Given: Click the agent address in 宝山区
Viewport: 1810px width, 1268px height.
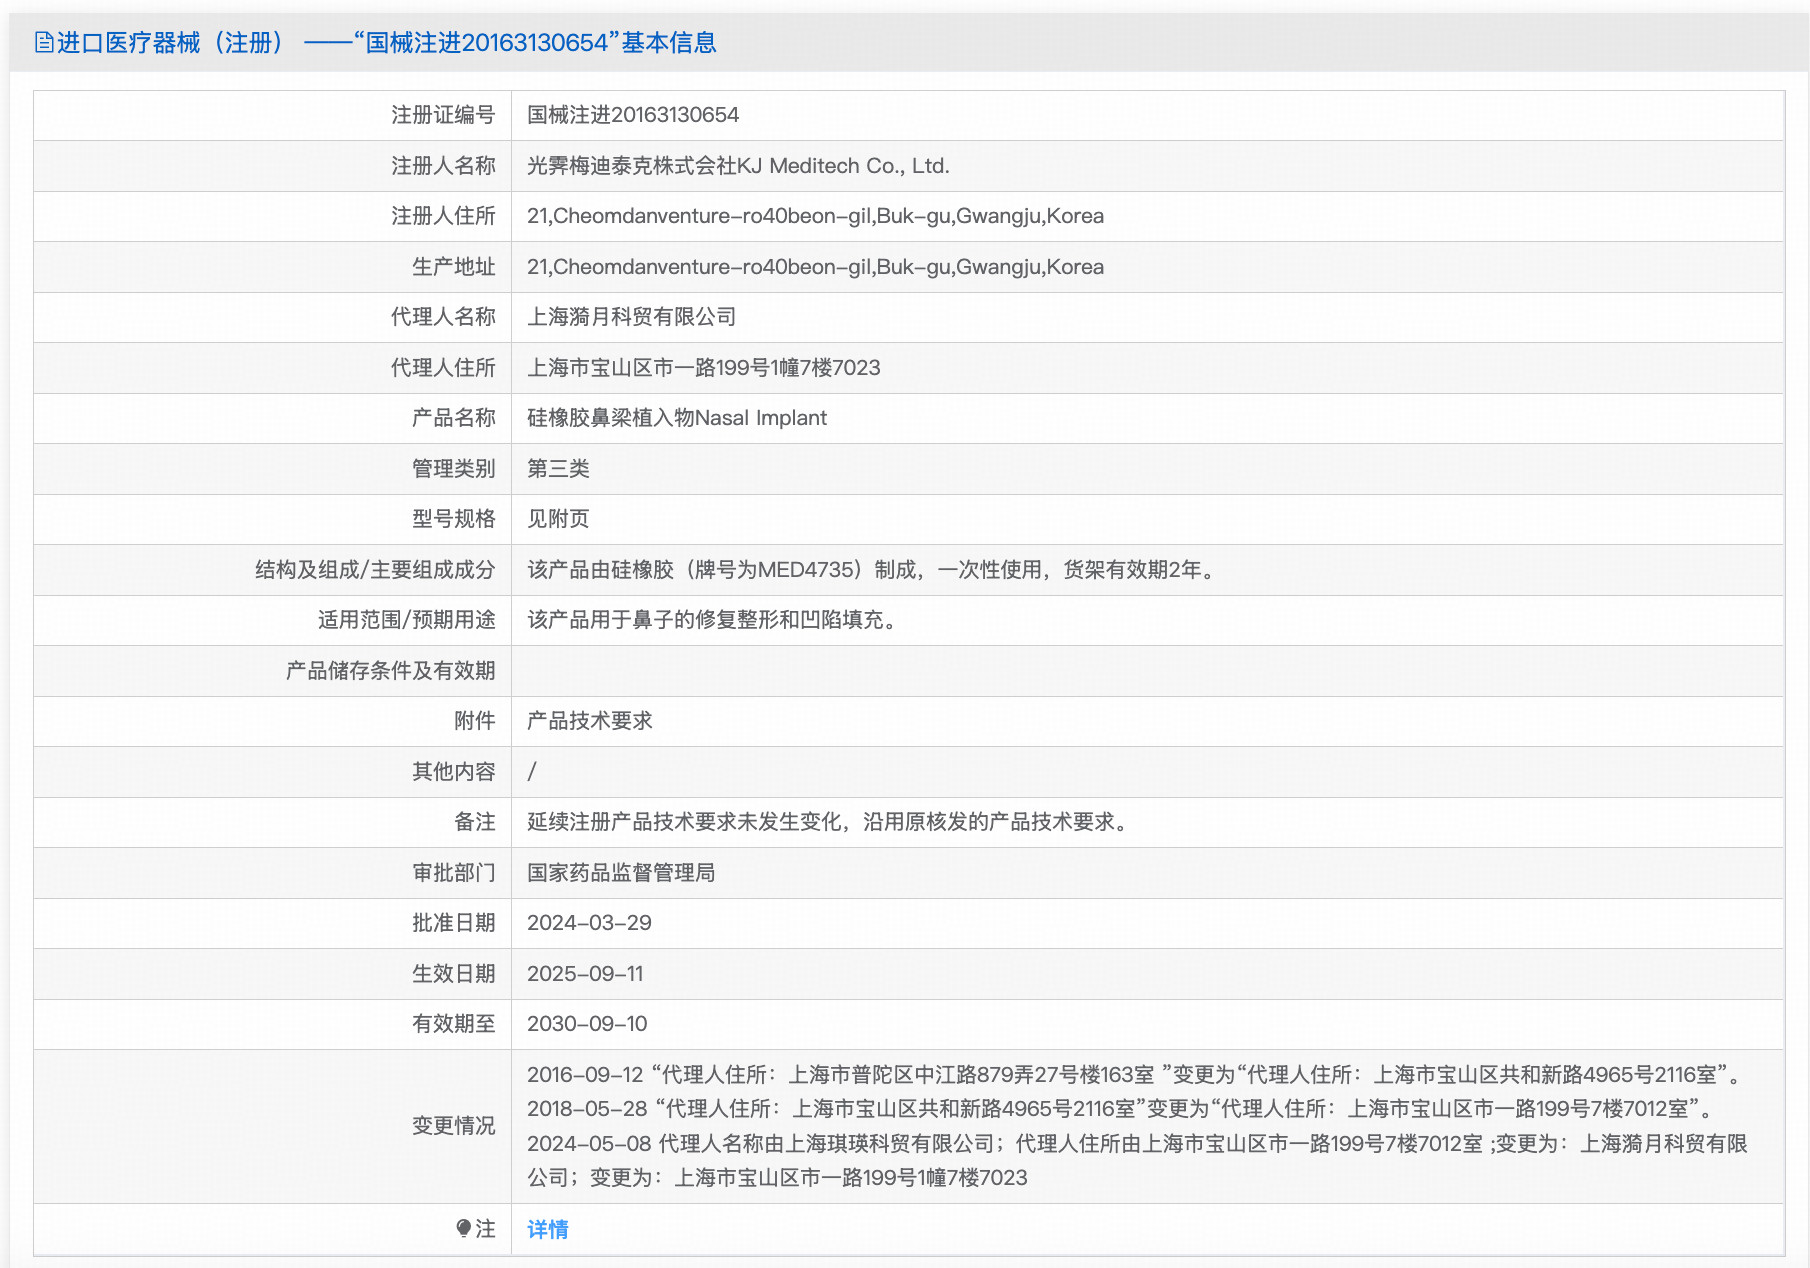Looking at the screenshot, I should click(702, 368).
